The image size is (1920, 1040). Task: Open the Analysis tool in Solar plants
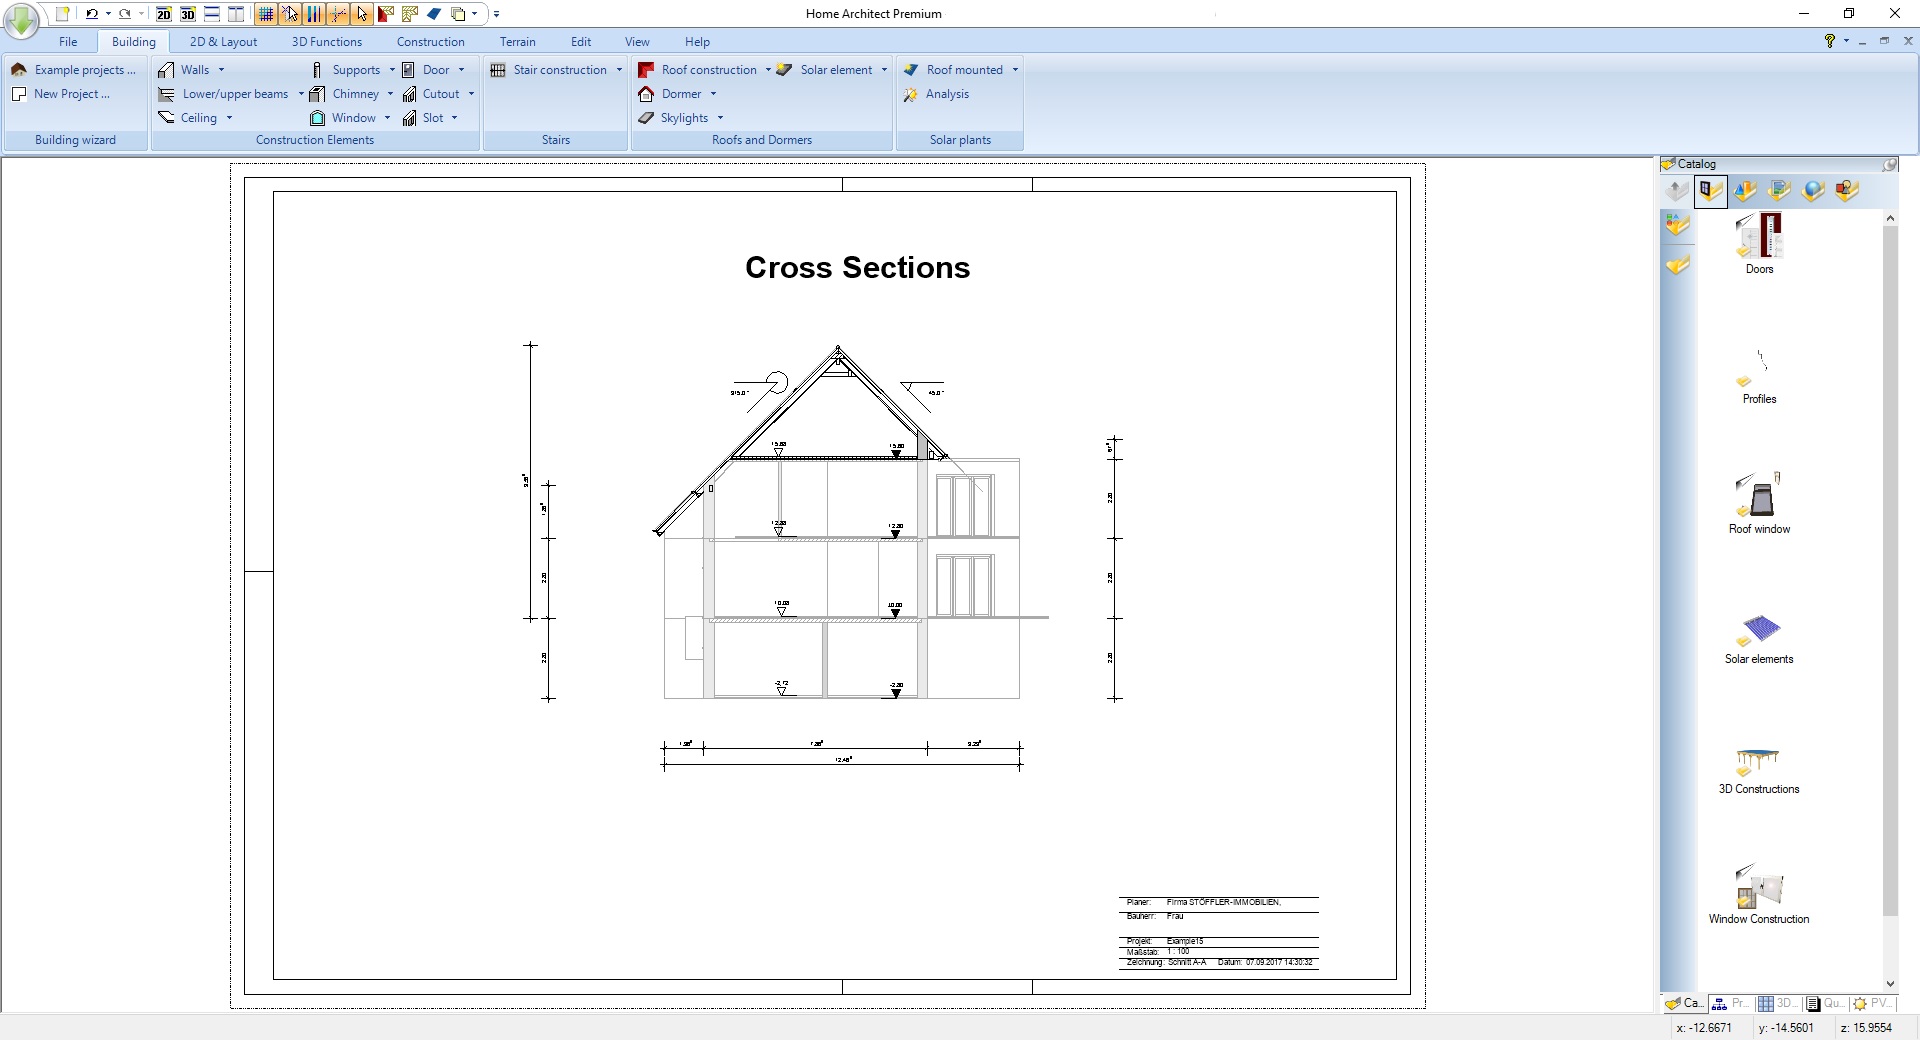tap(946, 93)
